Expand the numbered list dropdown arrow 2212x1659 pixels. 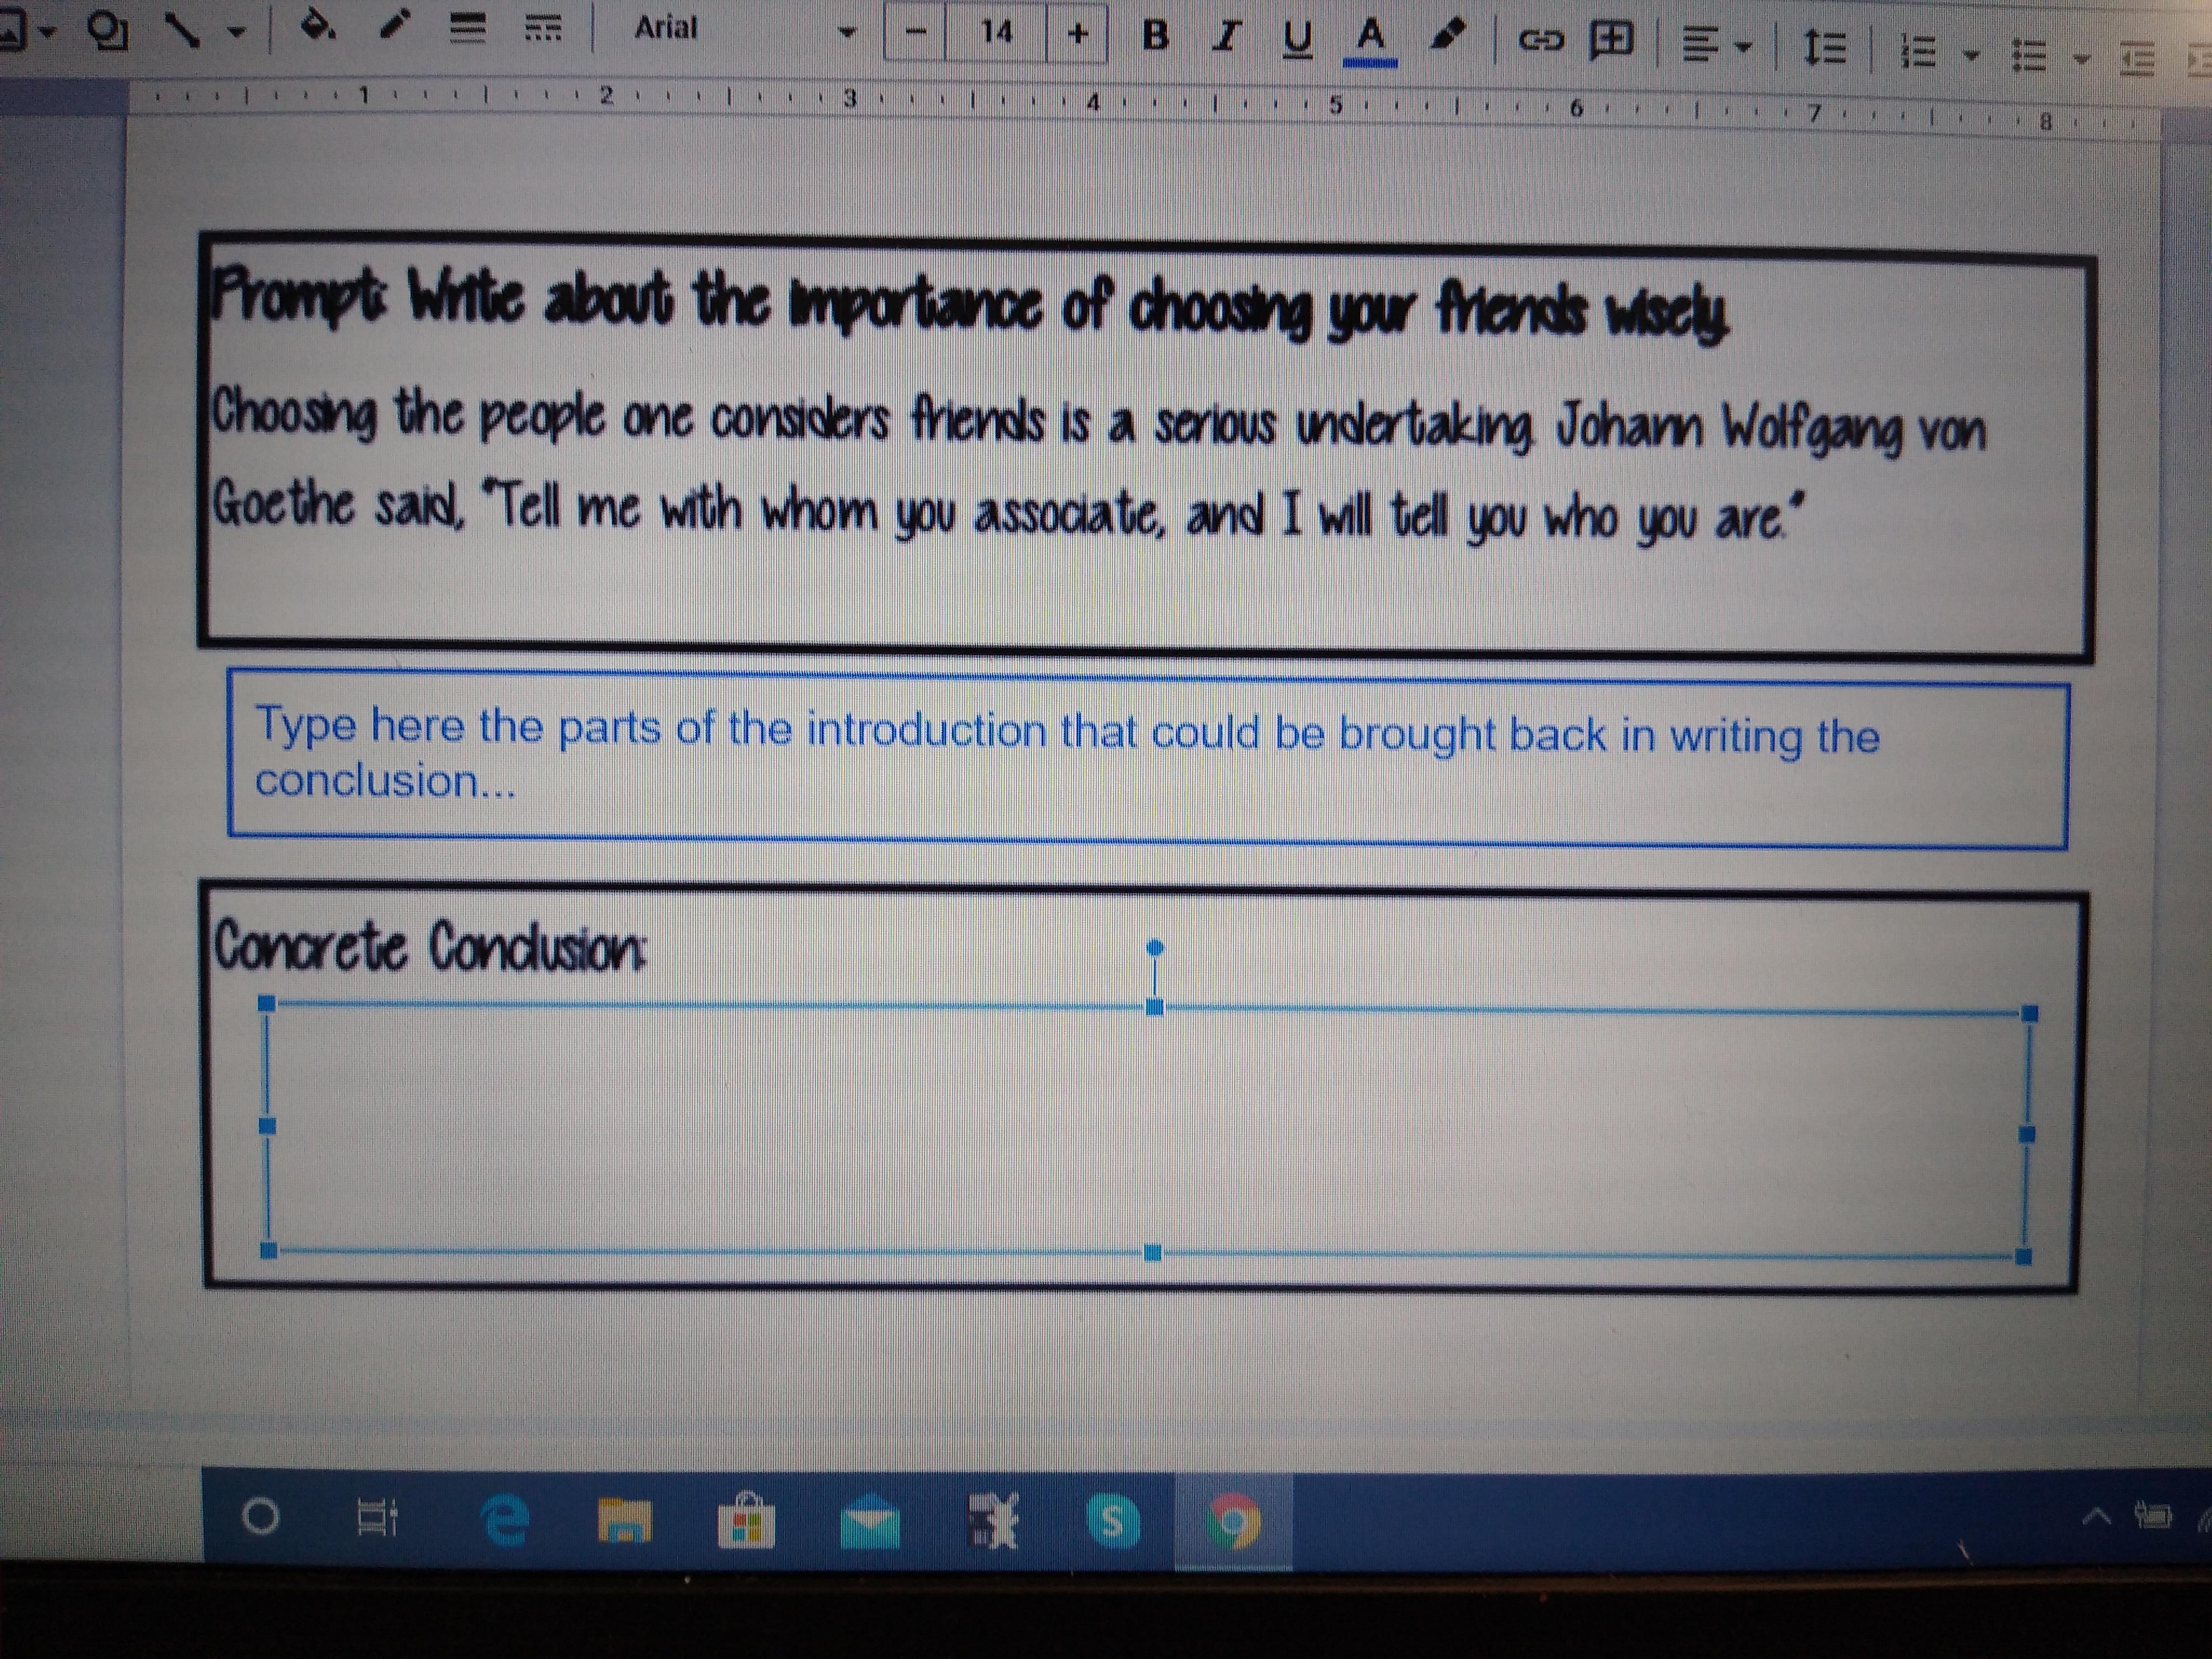pos(1971,55)
